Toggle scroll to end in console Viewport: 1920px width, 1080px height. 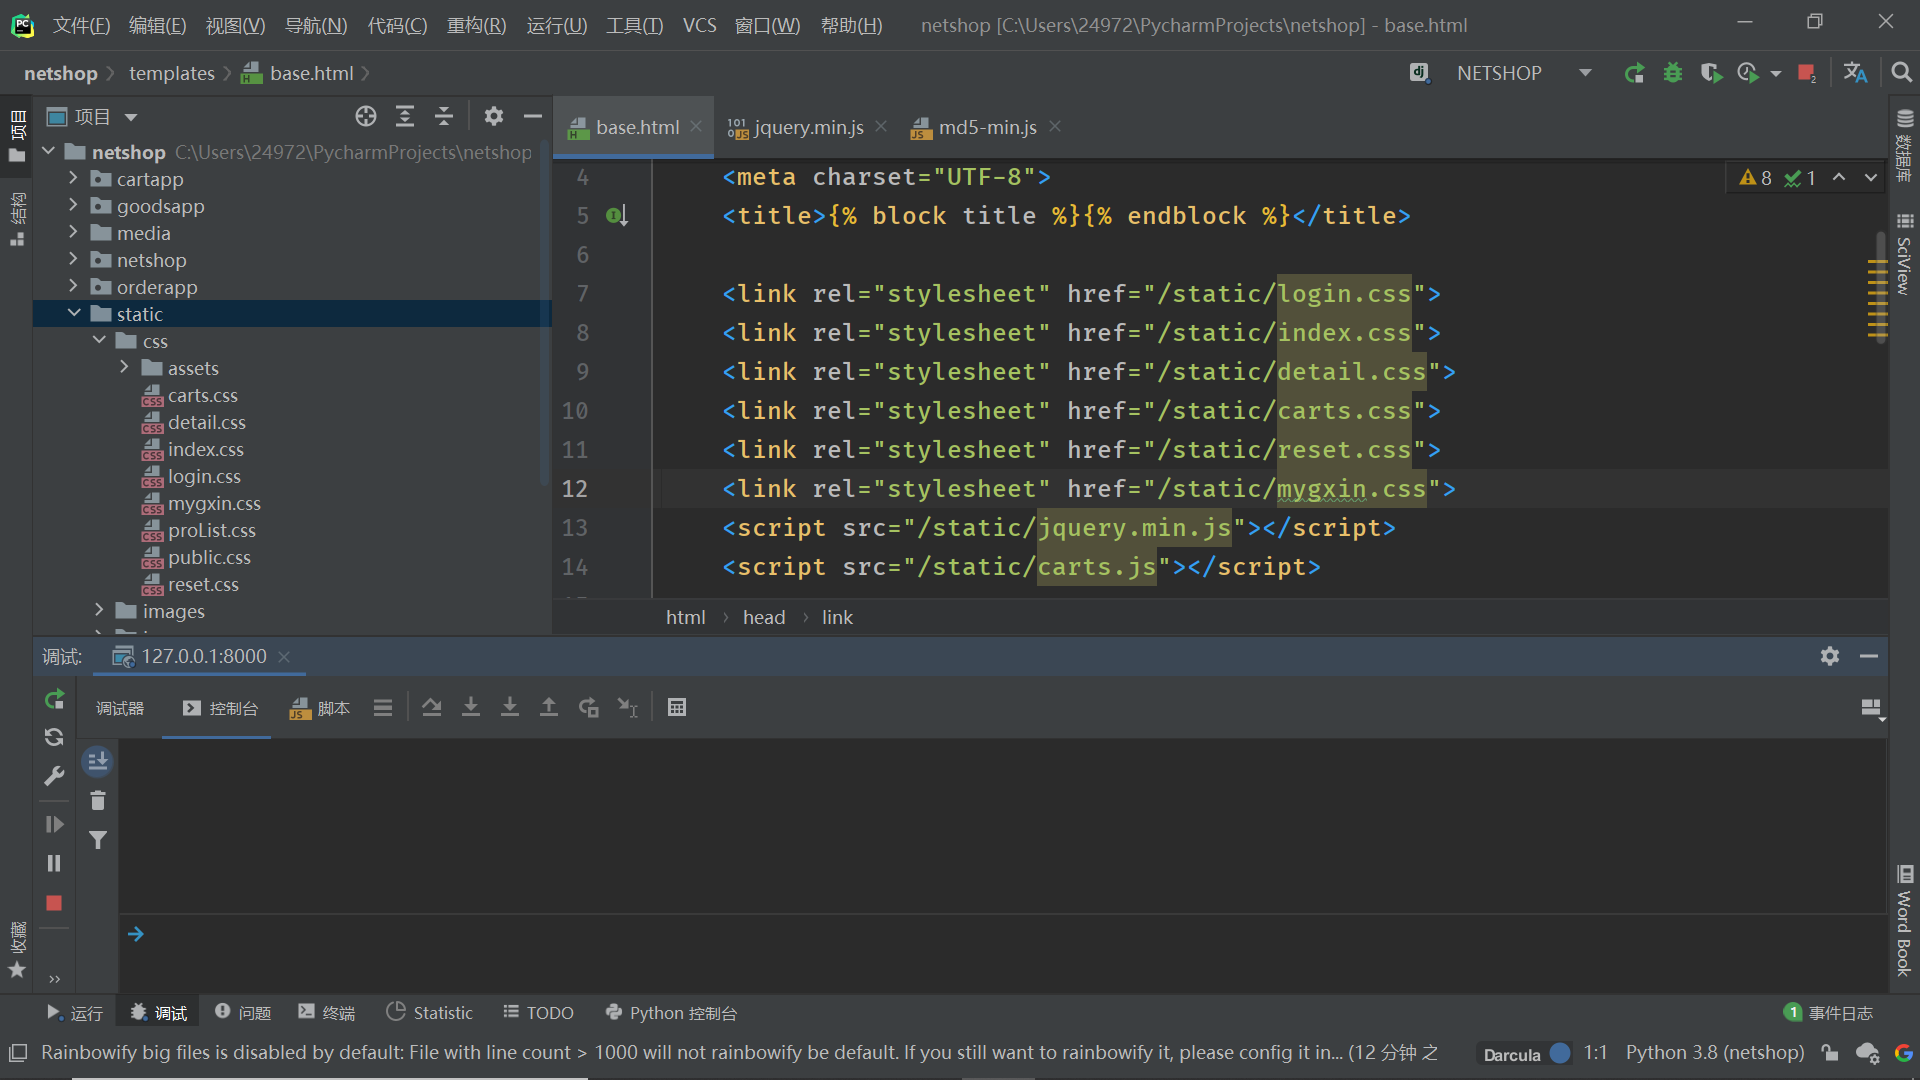(97, 762)
